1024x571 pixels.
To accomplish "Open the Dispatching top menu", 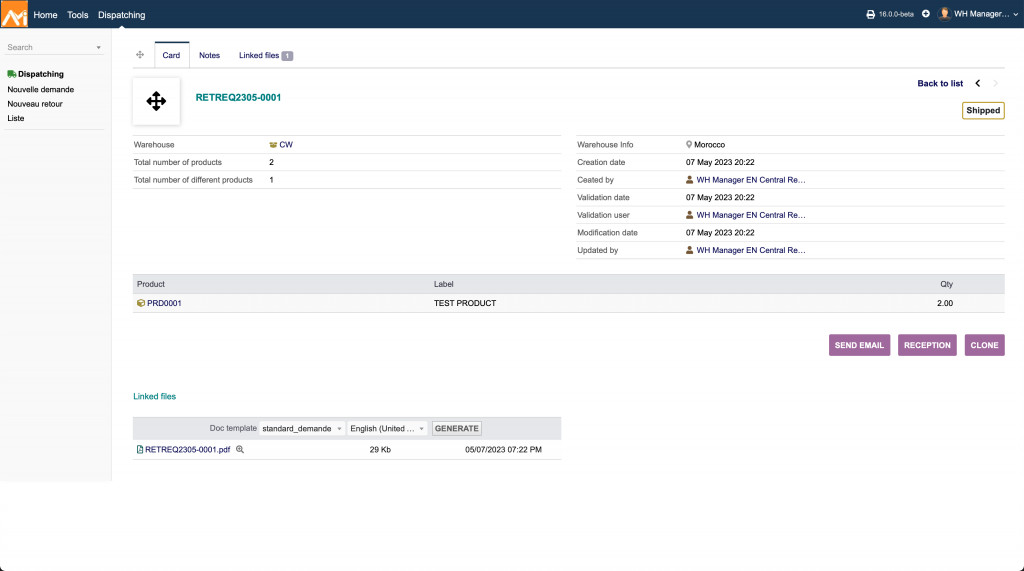I will coord(121,15).
